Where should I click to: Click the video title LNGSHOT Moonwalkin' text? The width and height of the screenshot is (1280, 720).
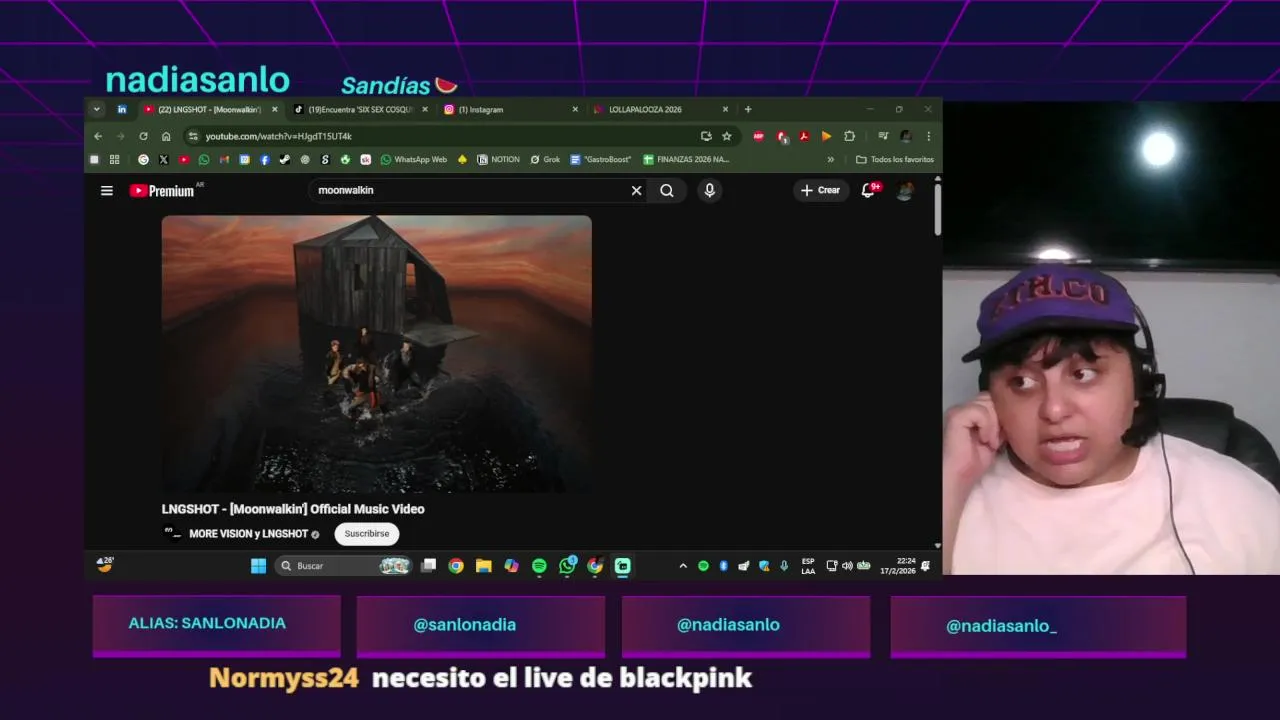(293, 509)
